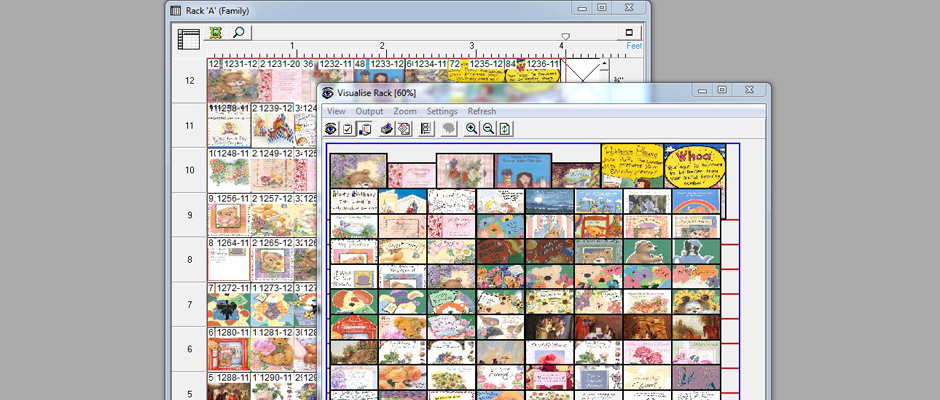Open the View menu
Image resolution: width=940 pixels, height=400 pixels.
[x=336, y=111]
